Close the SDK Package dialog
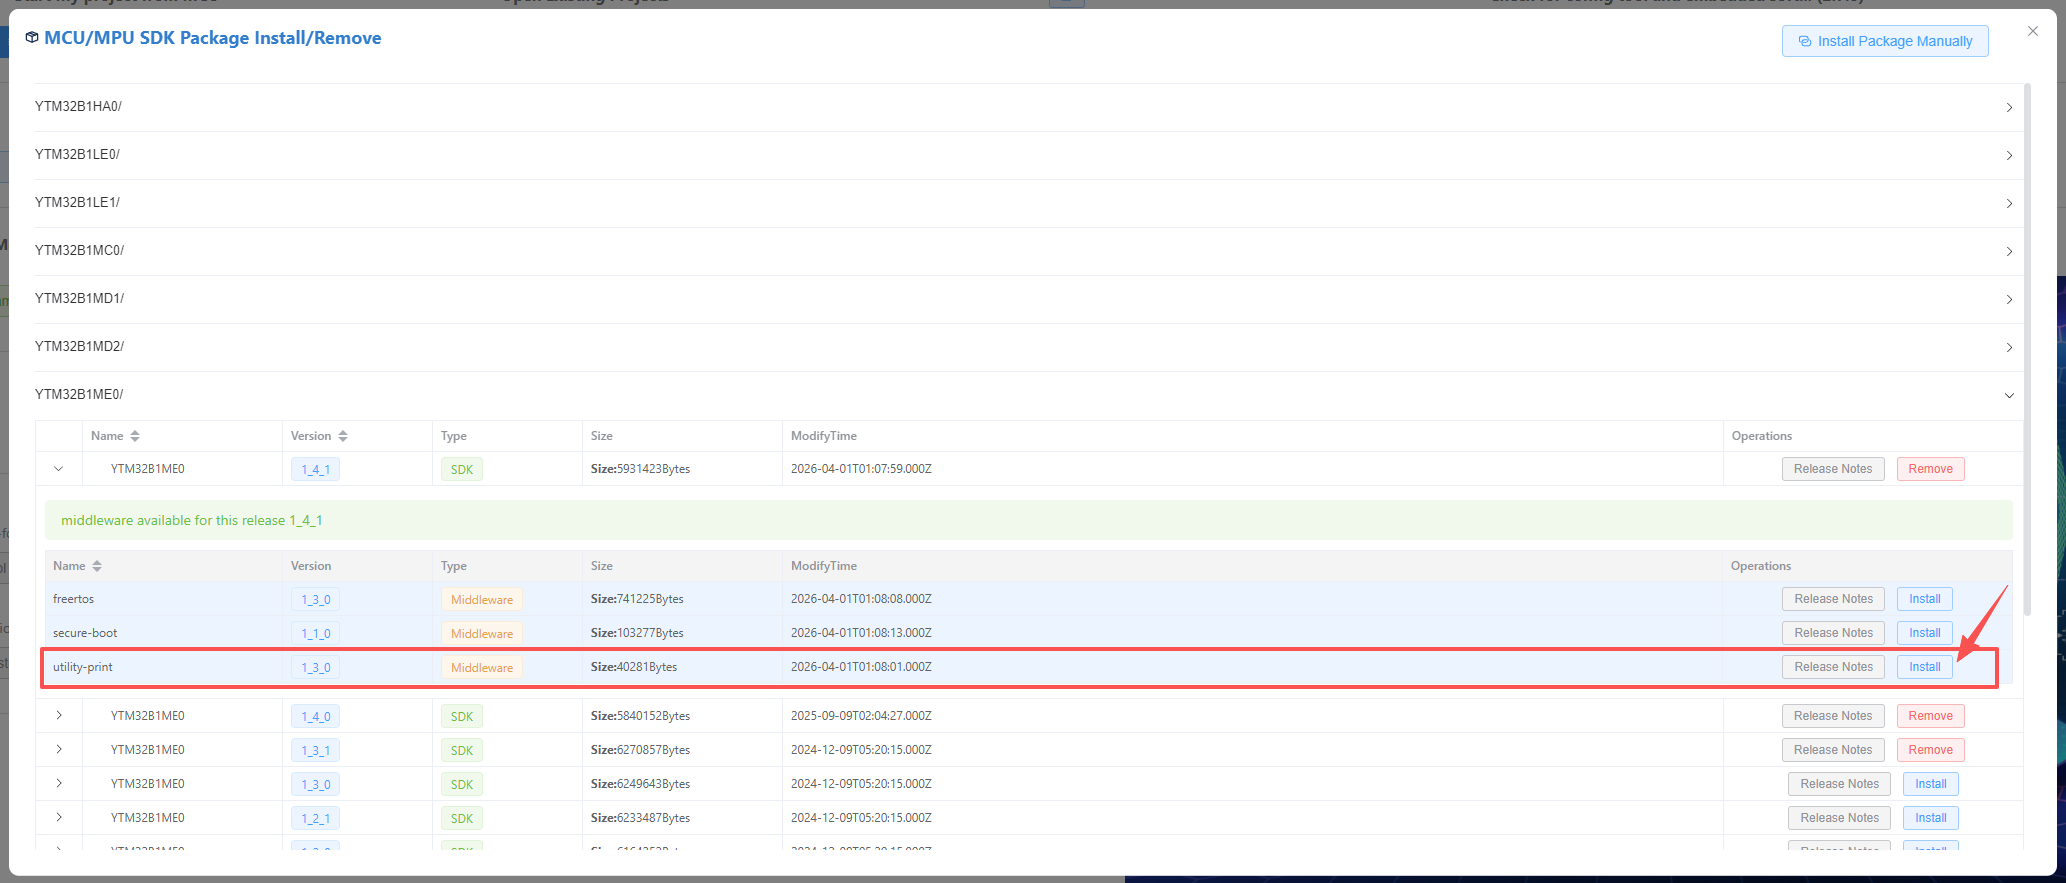2066x883 pixels. point(2032,31)
